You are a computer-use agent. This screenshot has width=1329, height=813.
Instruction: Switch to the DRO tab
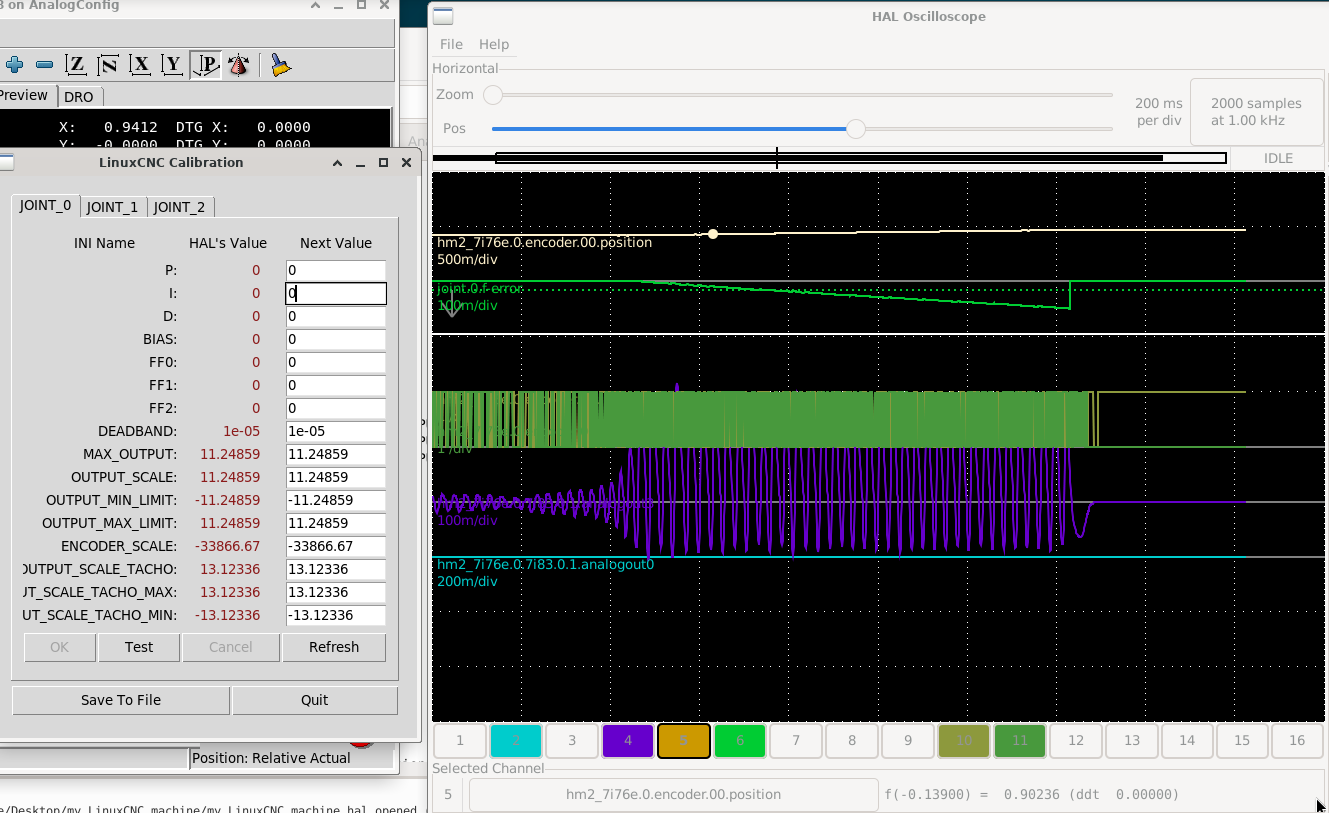[x=78, y=97]
